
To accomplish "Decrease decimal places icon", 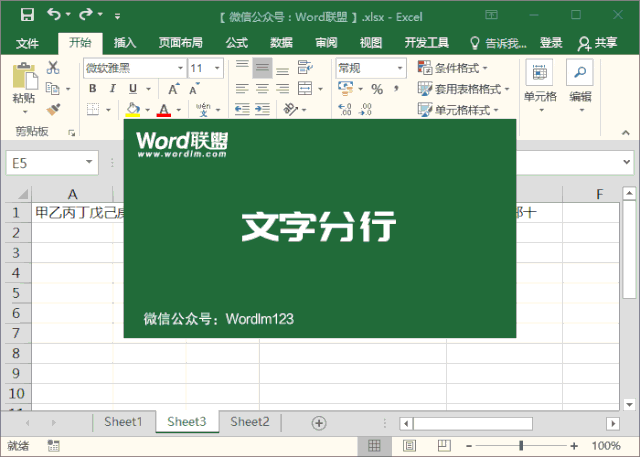I will pos(365,109).
